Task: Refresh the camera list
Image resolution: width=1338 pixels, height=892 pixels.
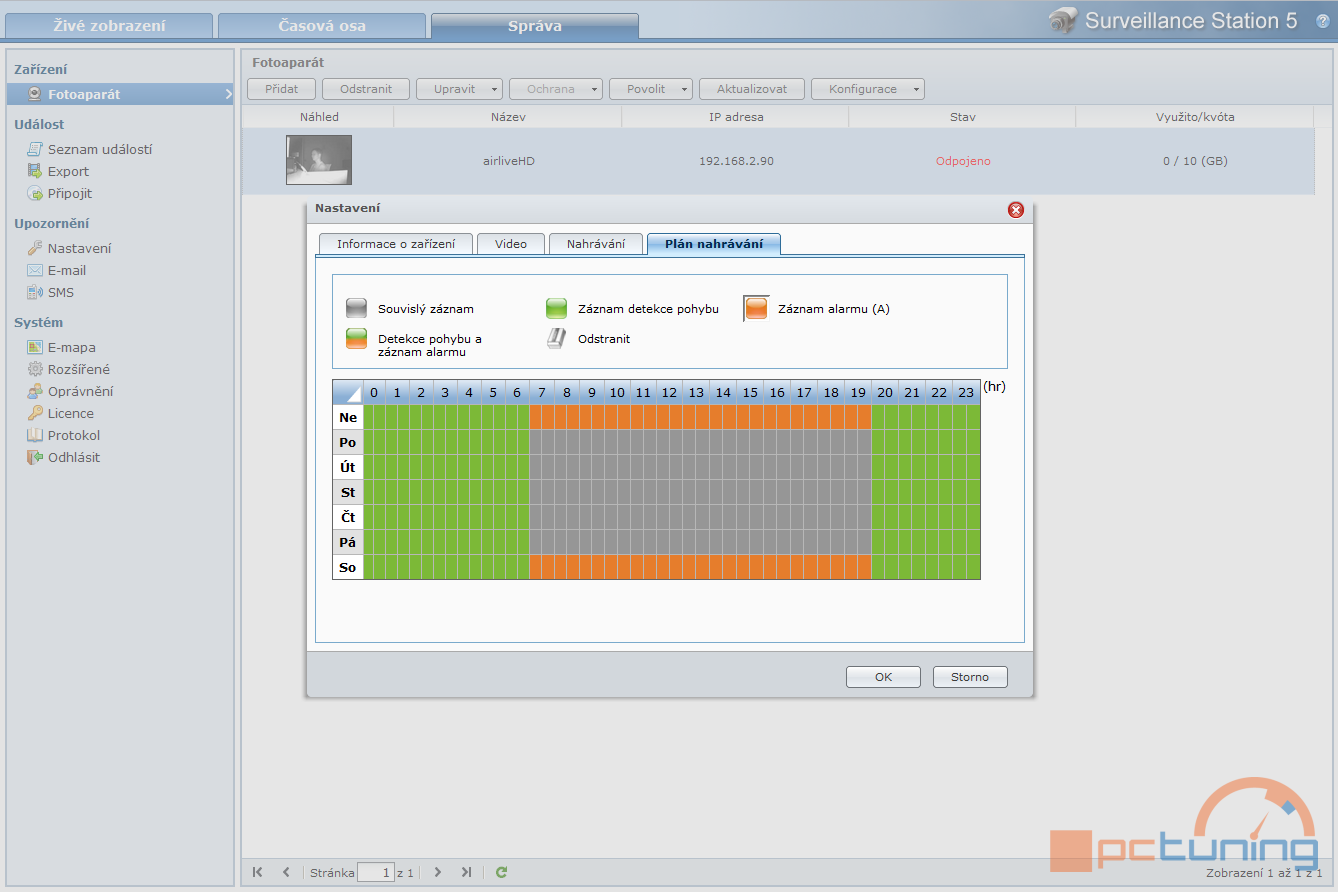Action: pyautogui.click(x=502, y=872)
